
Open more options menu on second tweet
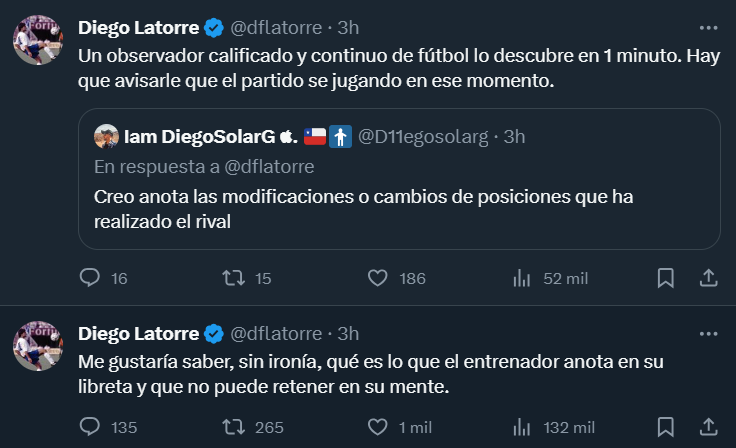(708, 333)
